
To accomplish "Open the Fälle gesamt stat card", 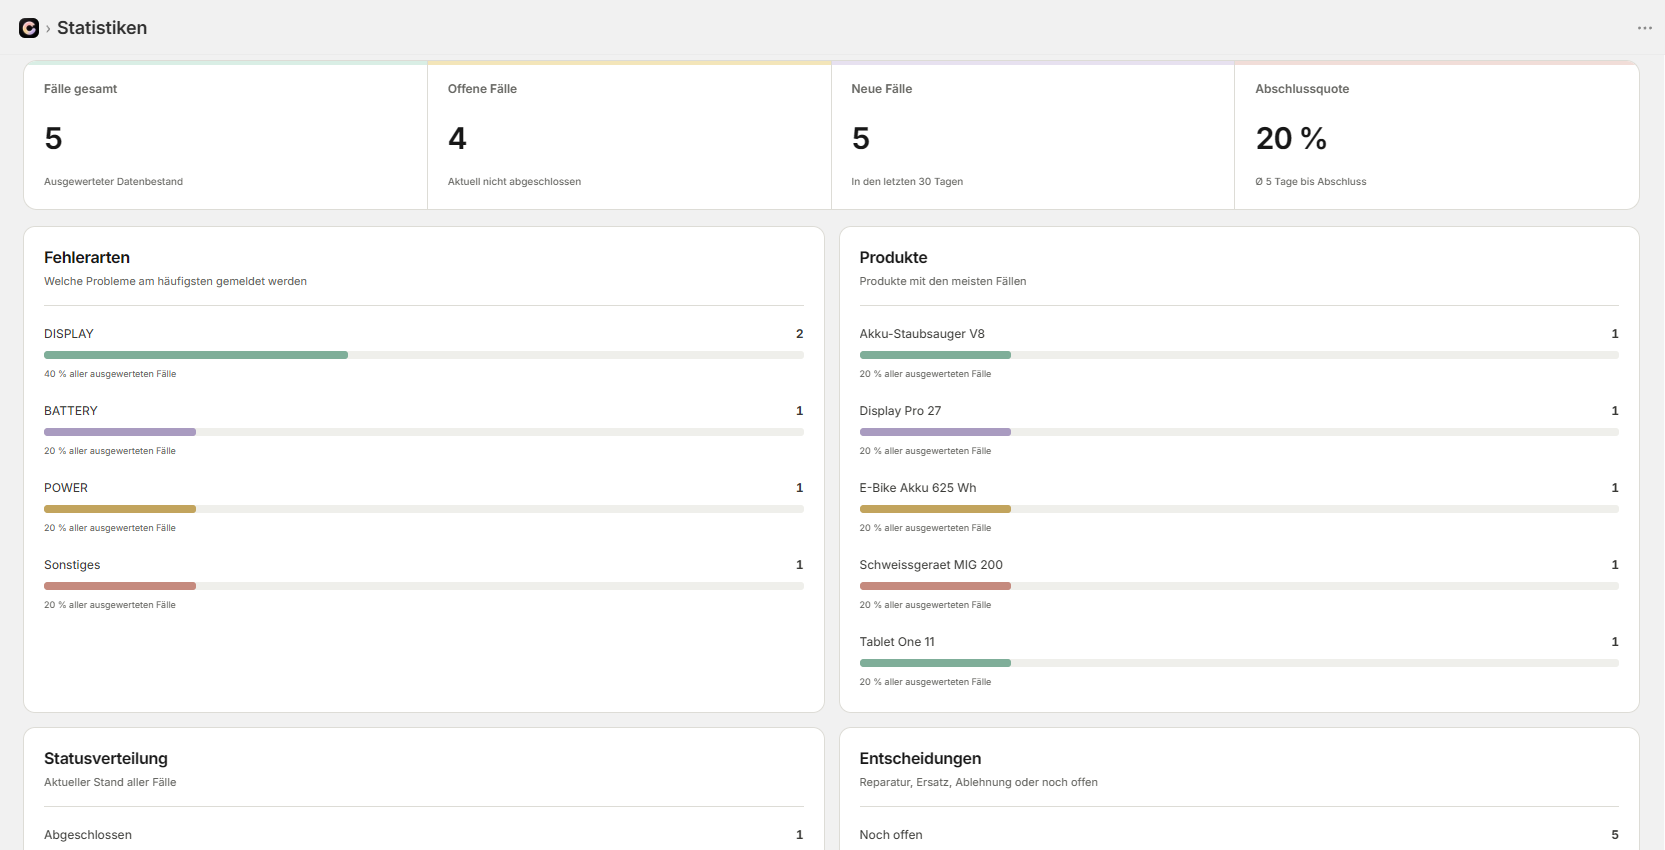I will [226, 135].
